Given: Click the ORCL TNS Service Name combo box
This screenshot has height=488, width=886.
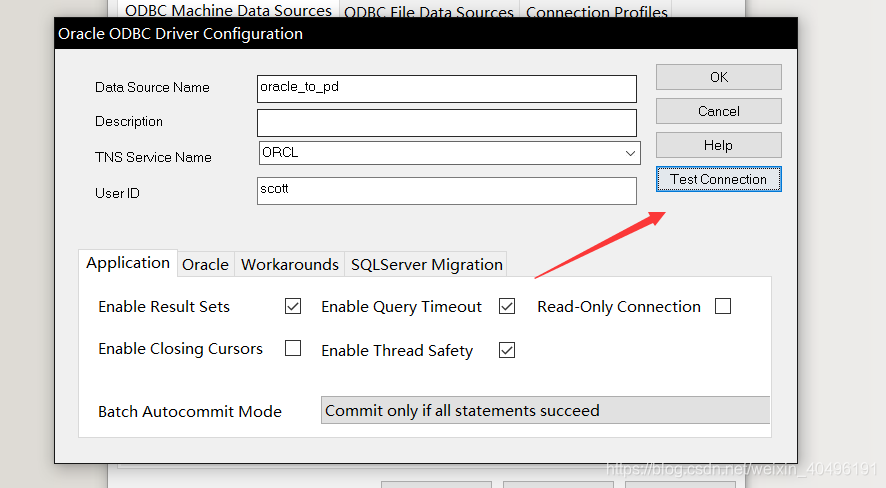Looking at the screenshot, I should (449, 153).
